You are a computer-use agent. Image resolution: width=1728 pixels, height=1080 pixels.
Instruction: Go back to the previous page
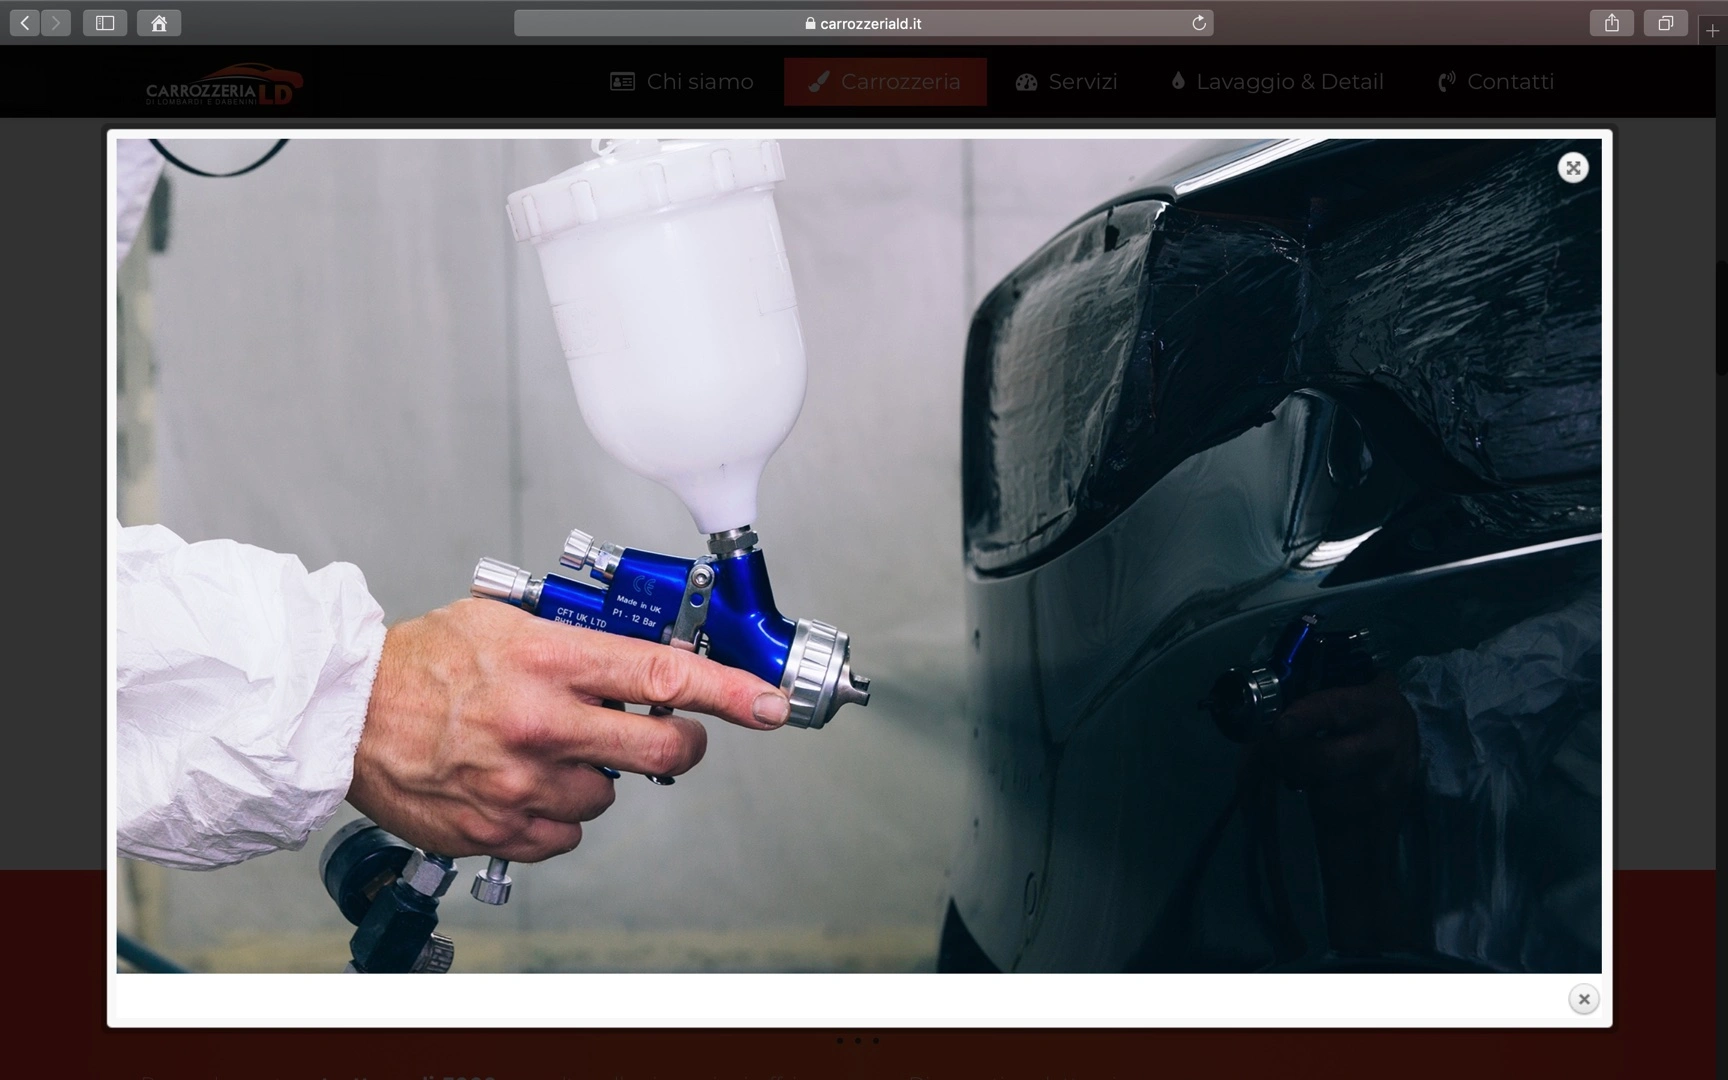click(25, 23)
